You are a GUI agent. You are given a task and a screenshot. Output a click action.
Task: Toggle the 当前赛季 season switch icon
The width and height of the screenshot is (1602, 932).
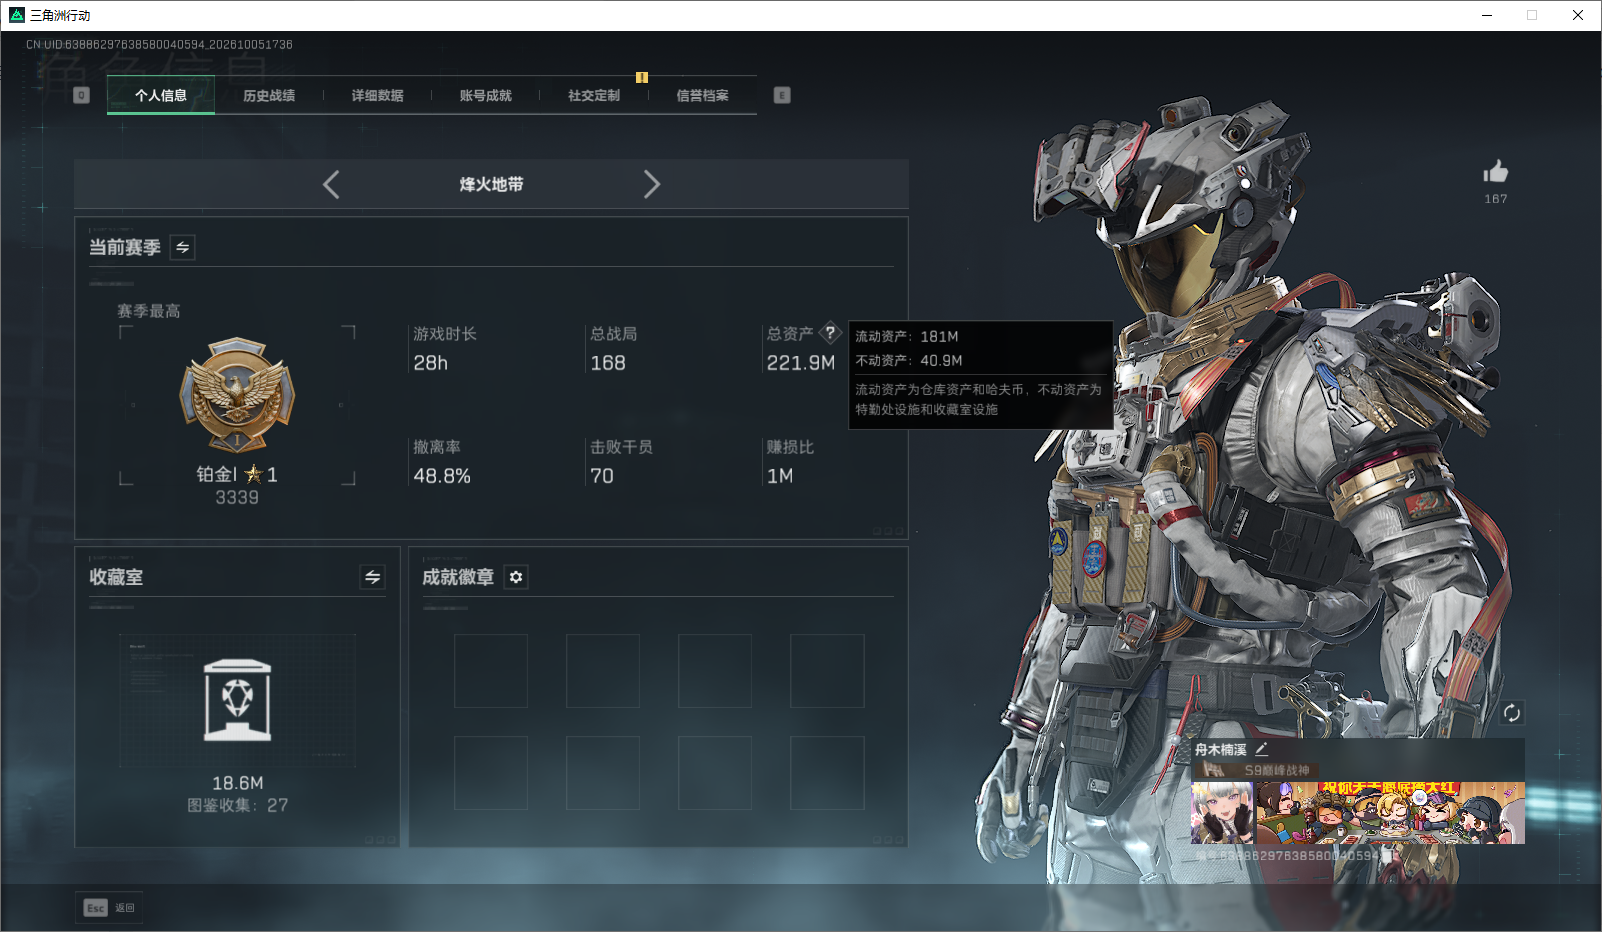pos(182,247)
